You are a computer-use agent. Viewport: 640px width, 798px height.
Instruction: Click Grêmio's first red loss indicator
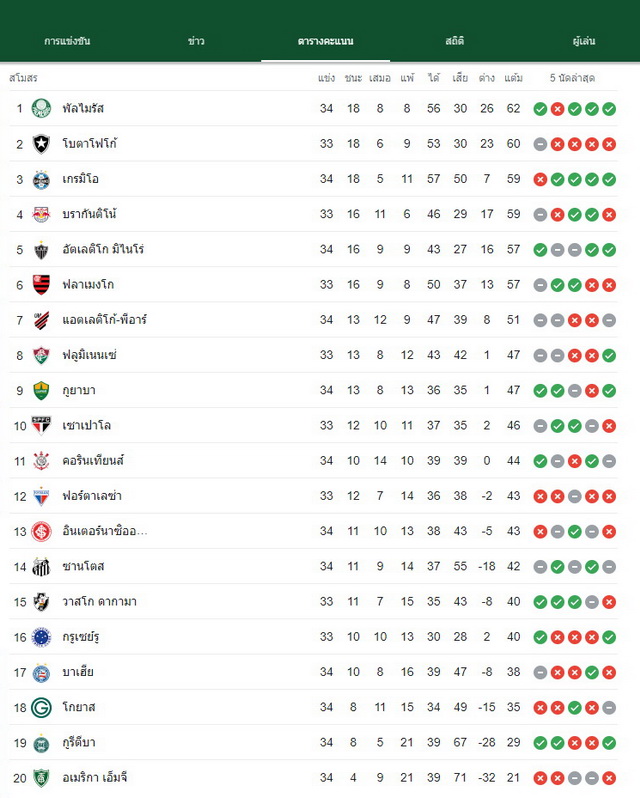pyautogui.click(x=540, y=179)
